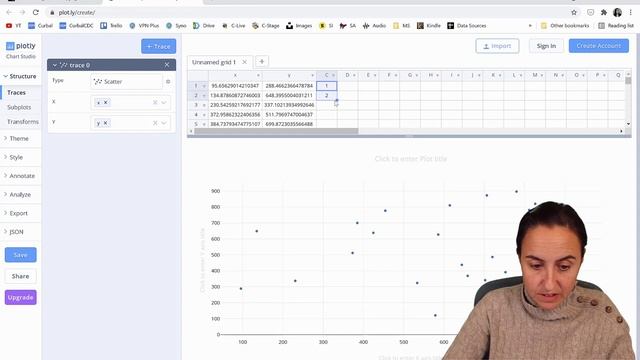Click the Y axis title placeholder

click(202, 260)
